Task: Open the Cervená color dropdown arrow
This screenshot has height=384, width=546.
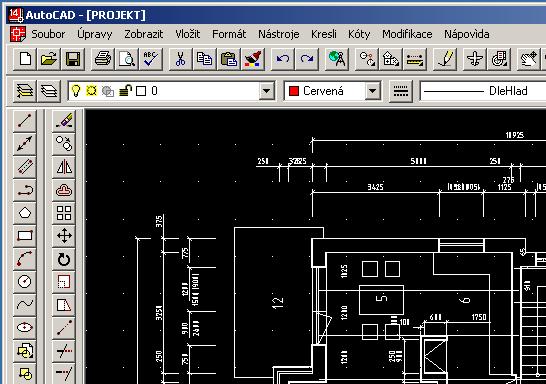Action: (x=372, y=91)
